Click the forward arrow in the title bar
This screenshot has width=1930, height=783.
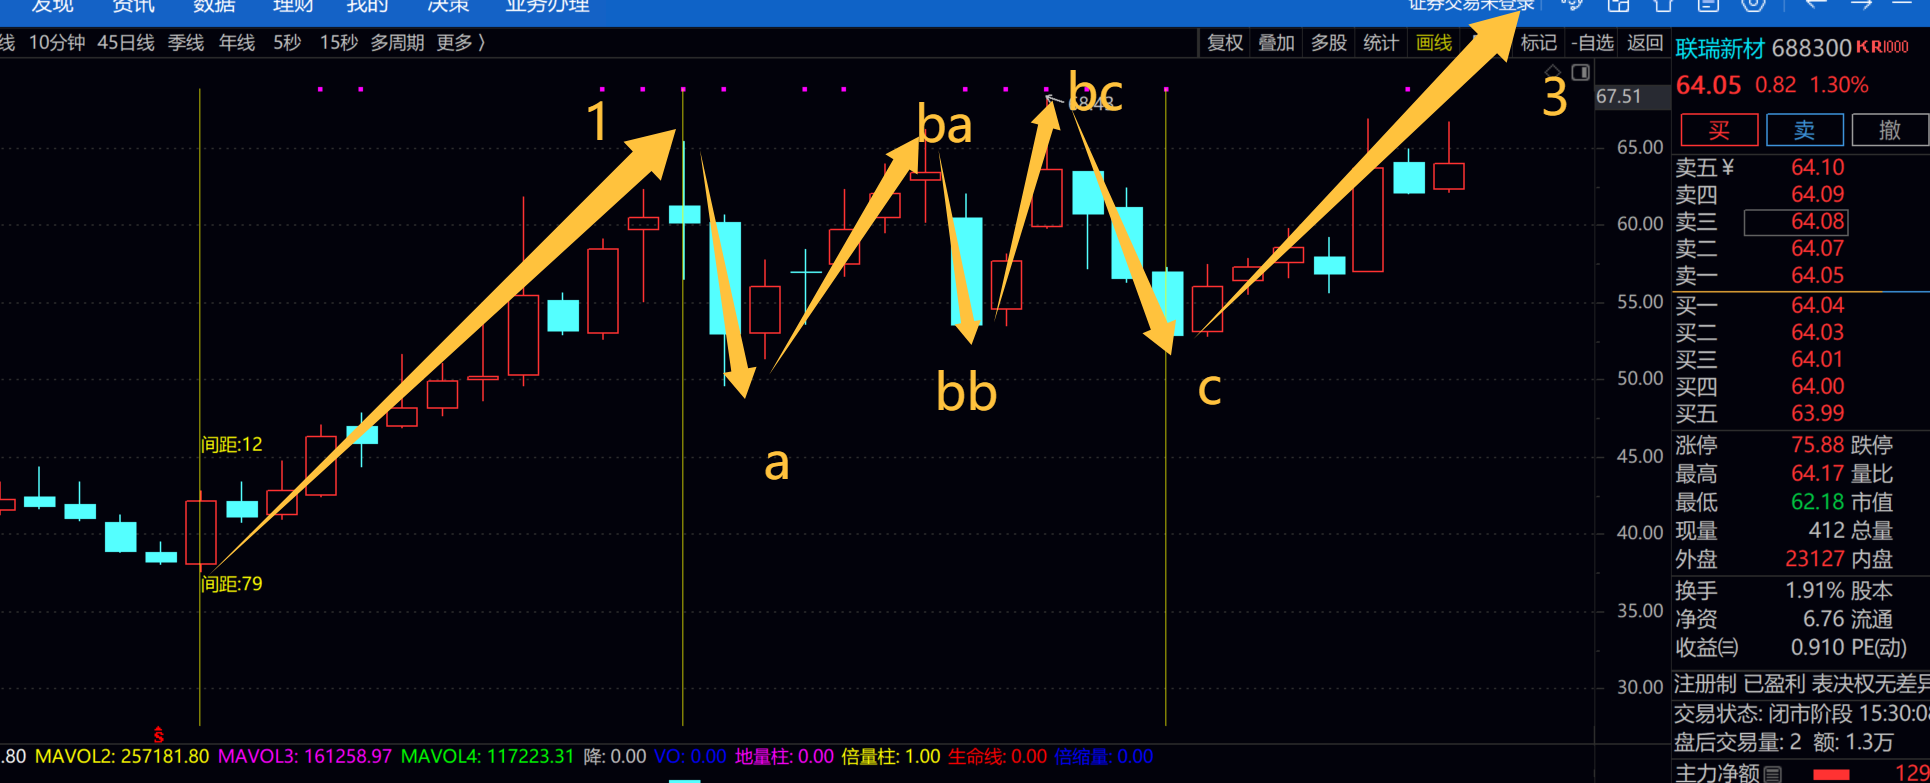(1861, 5)
